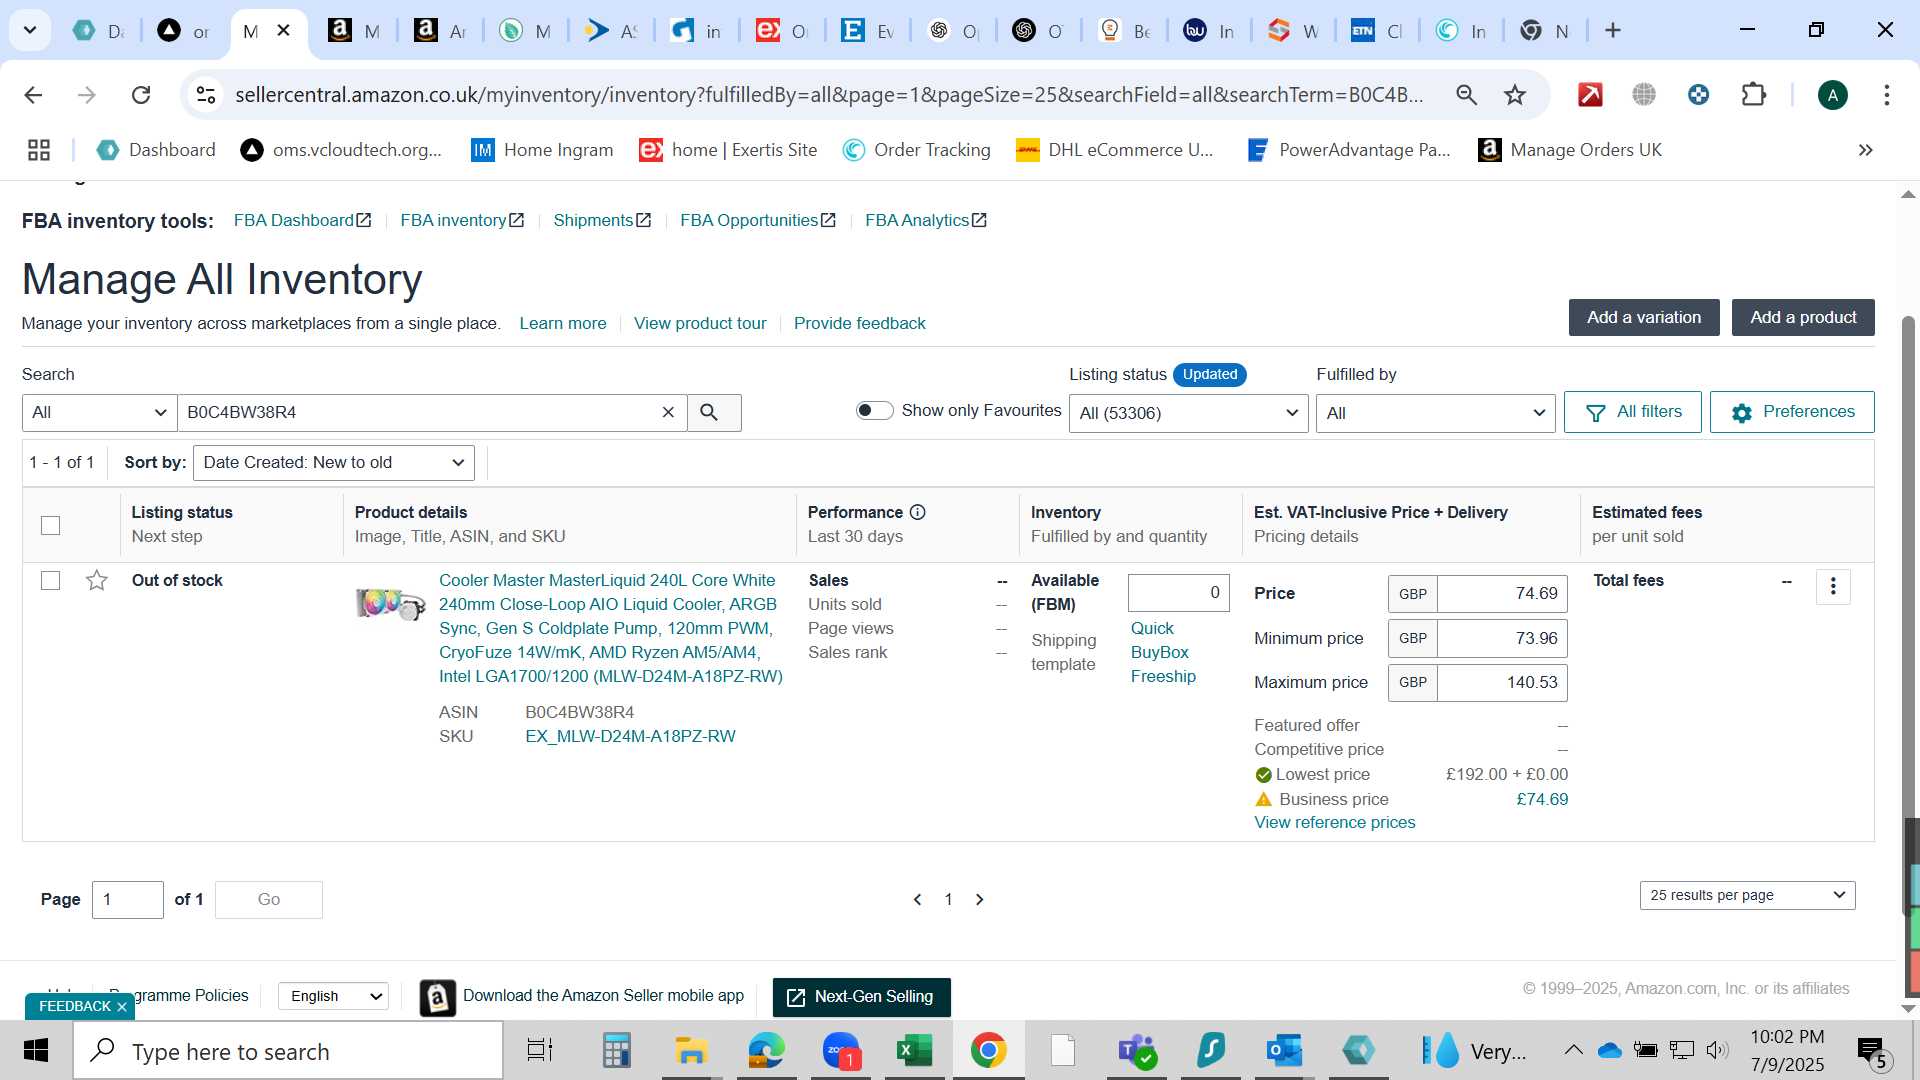Viewport: 1920px width, 1080px height.
Task: Click View reference prices link
Action: (1335, 822)
